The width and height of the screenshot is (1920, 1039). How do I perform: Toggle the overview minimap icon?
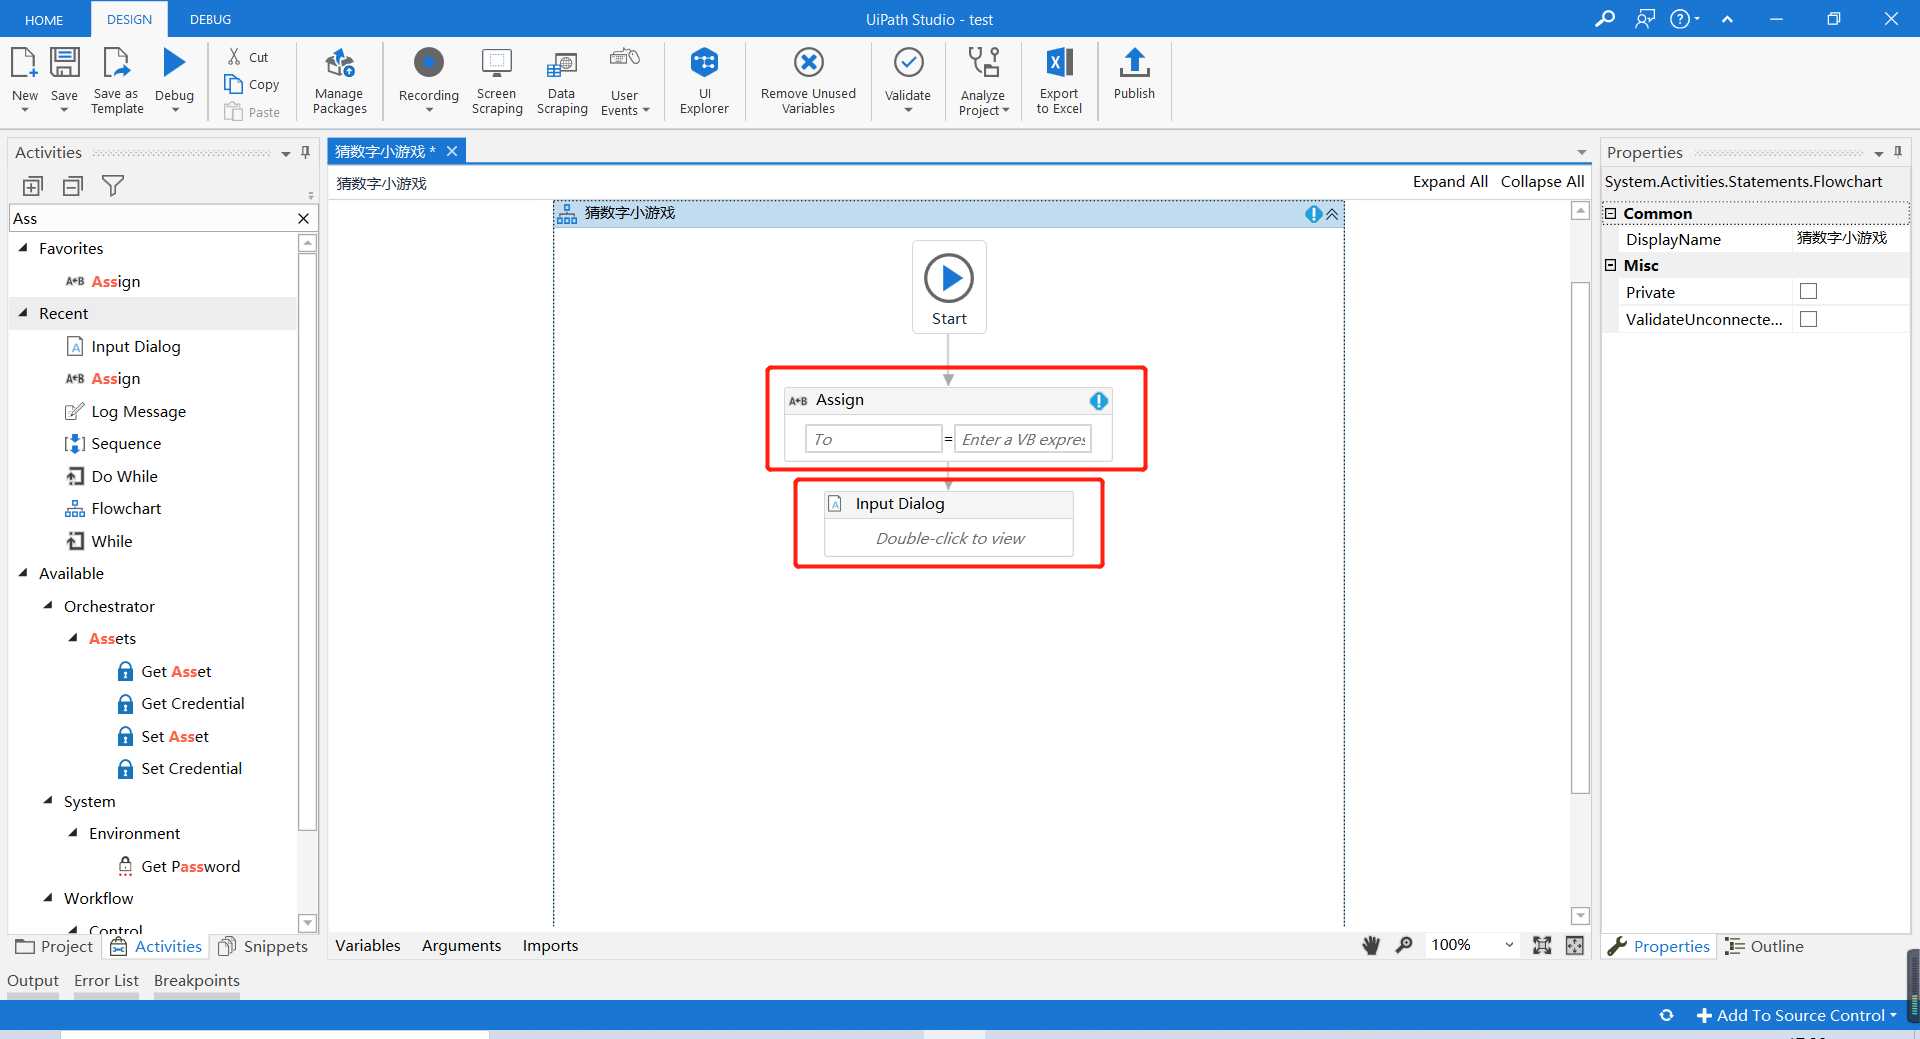(x=1575, y=945)
